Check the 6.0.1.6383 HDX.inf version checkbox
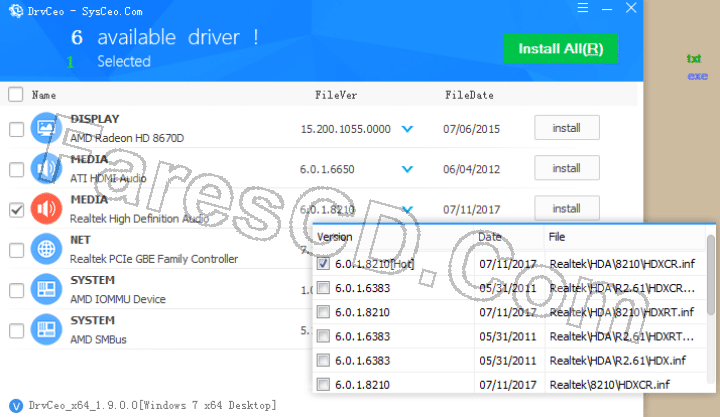This screenshot has height=417, width=720. [x=323, y=361]
